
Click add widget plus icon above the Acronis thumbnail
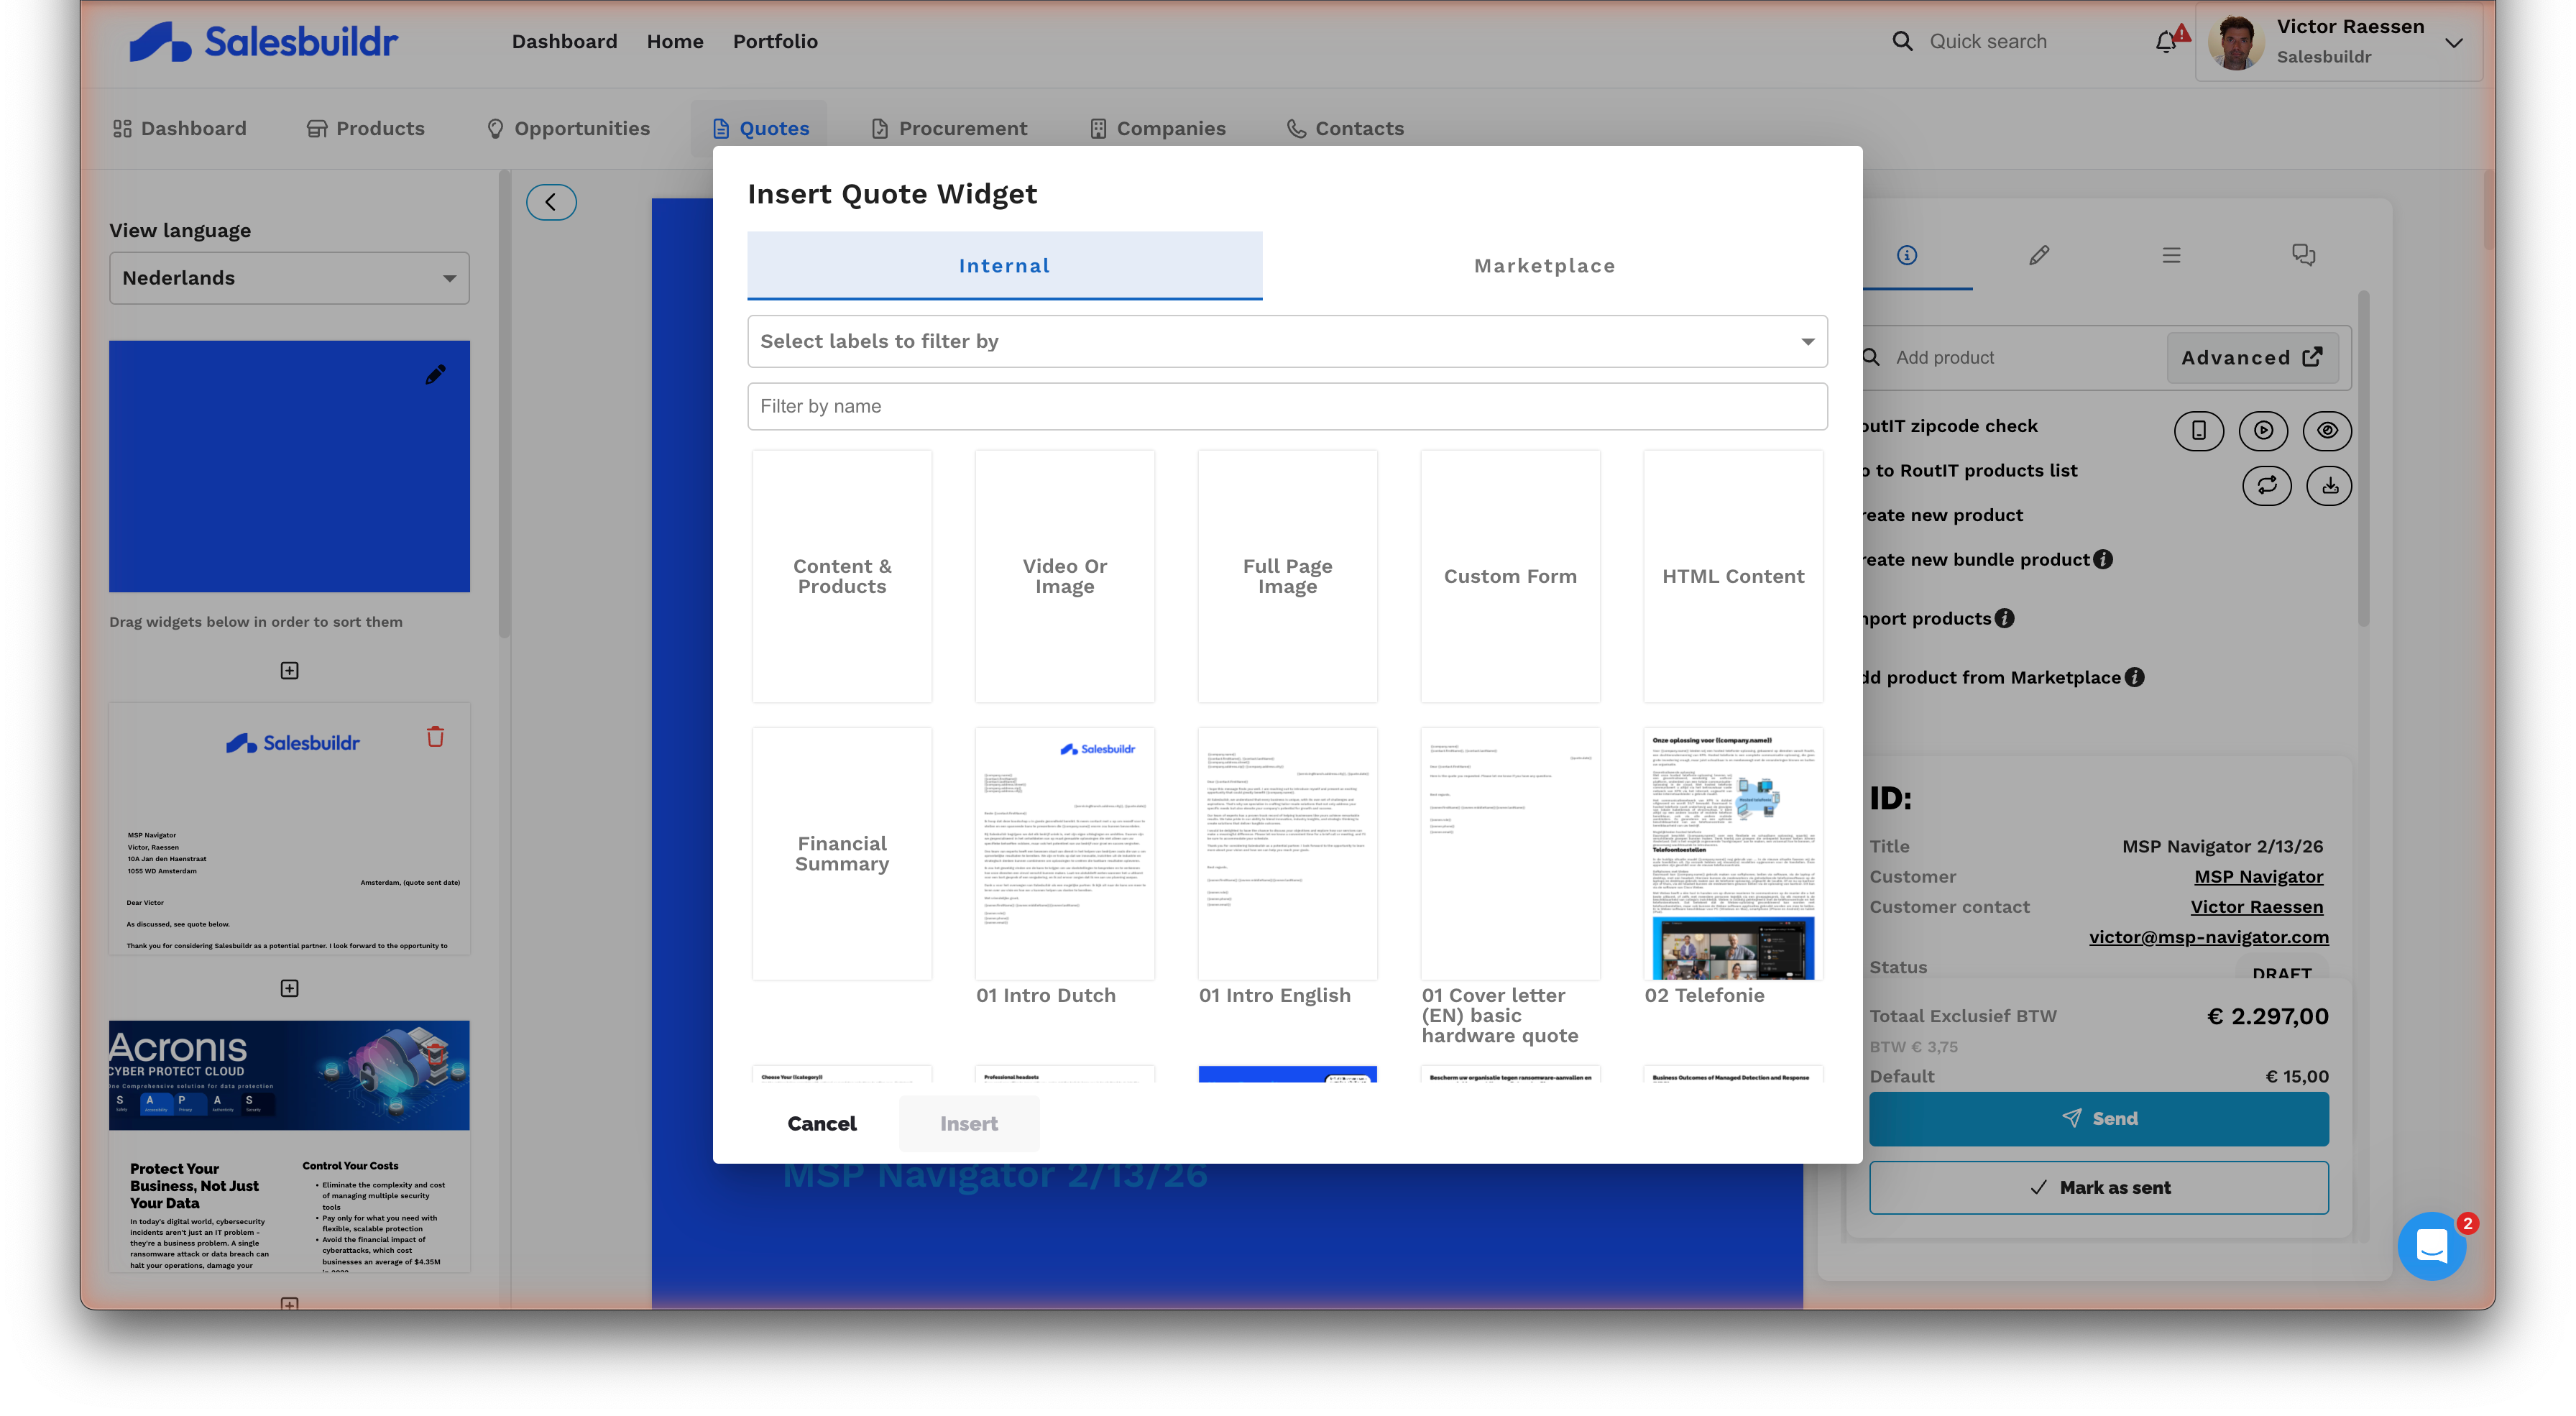click(289, 988)
